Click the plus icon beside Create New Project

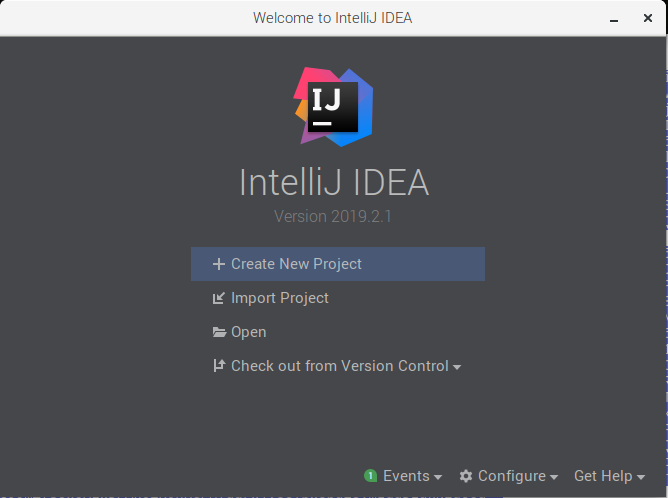point(219,264)
